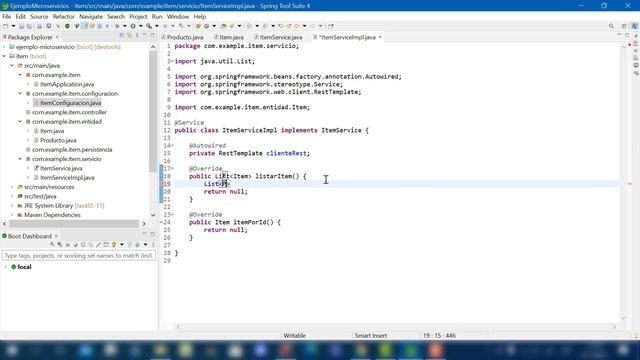The width and height of the screenshot is (640, 360).
Task: Open the File menu
Action: pos(7,17)
